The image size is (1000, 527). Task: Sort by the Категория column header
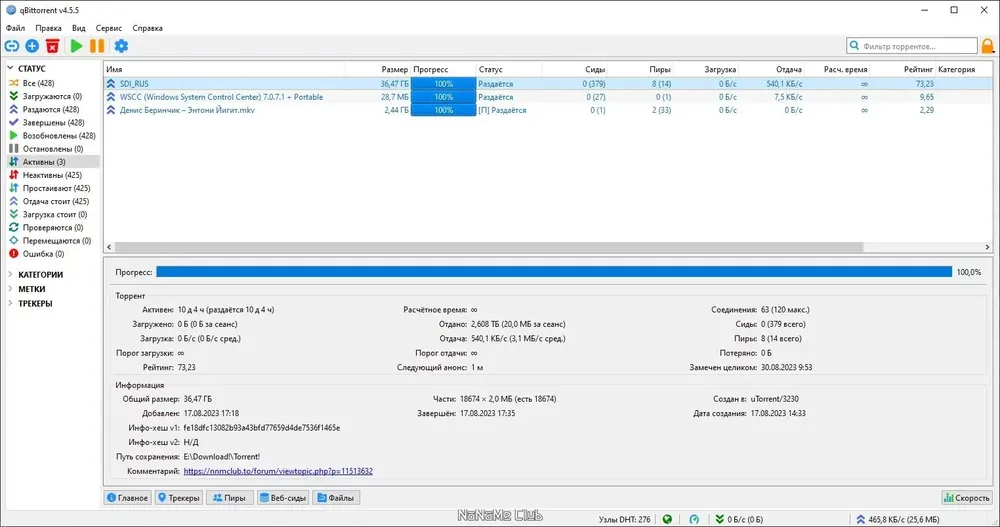964,69
